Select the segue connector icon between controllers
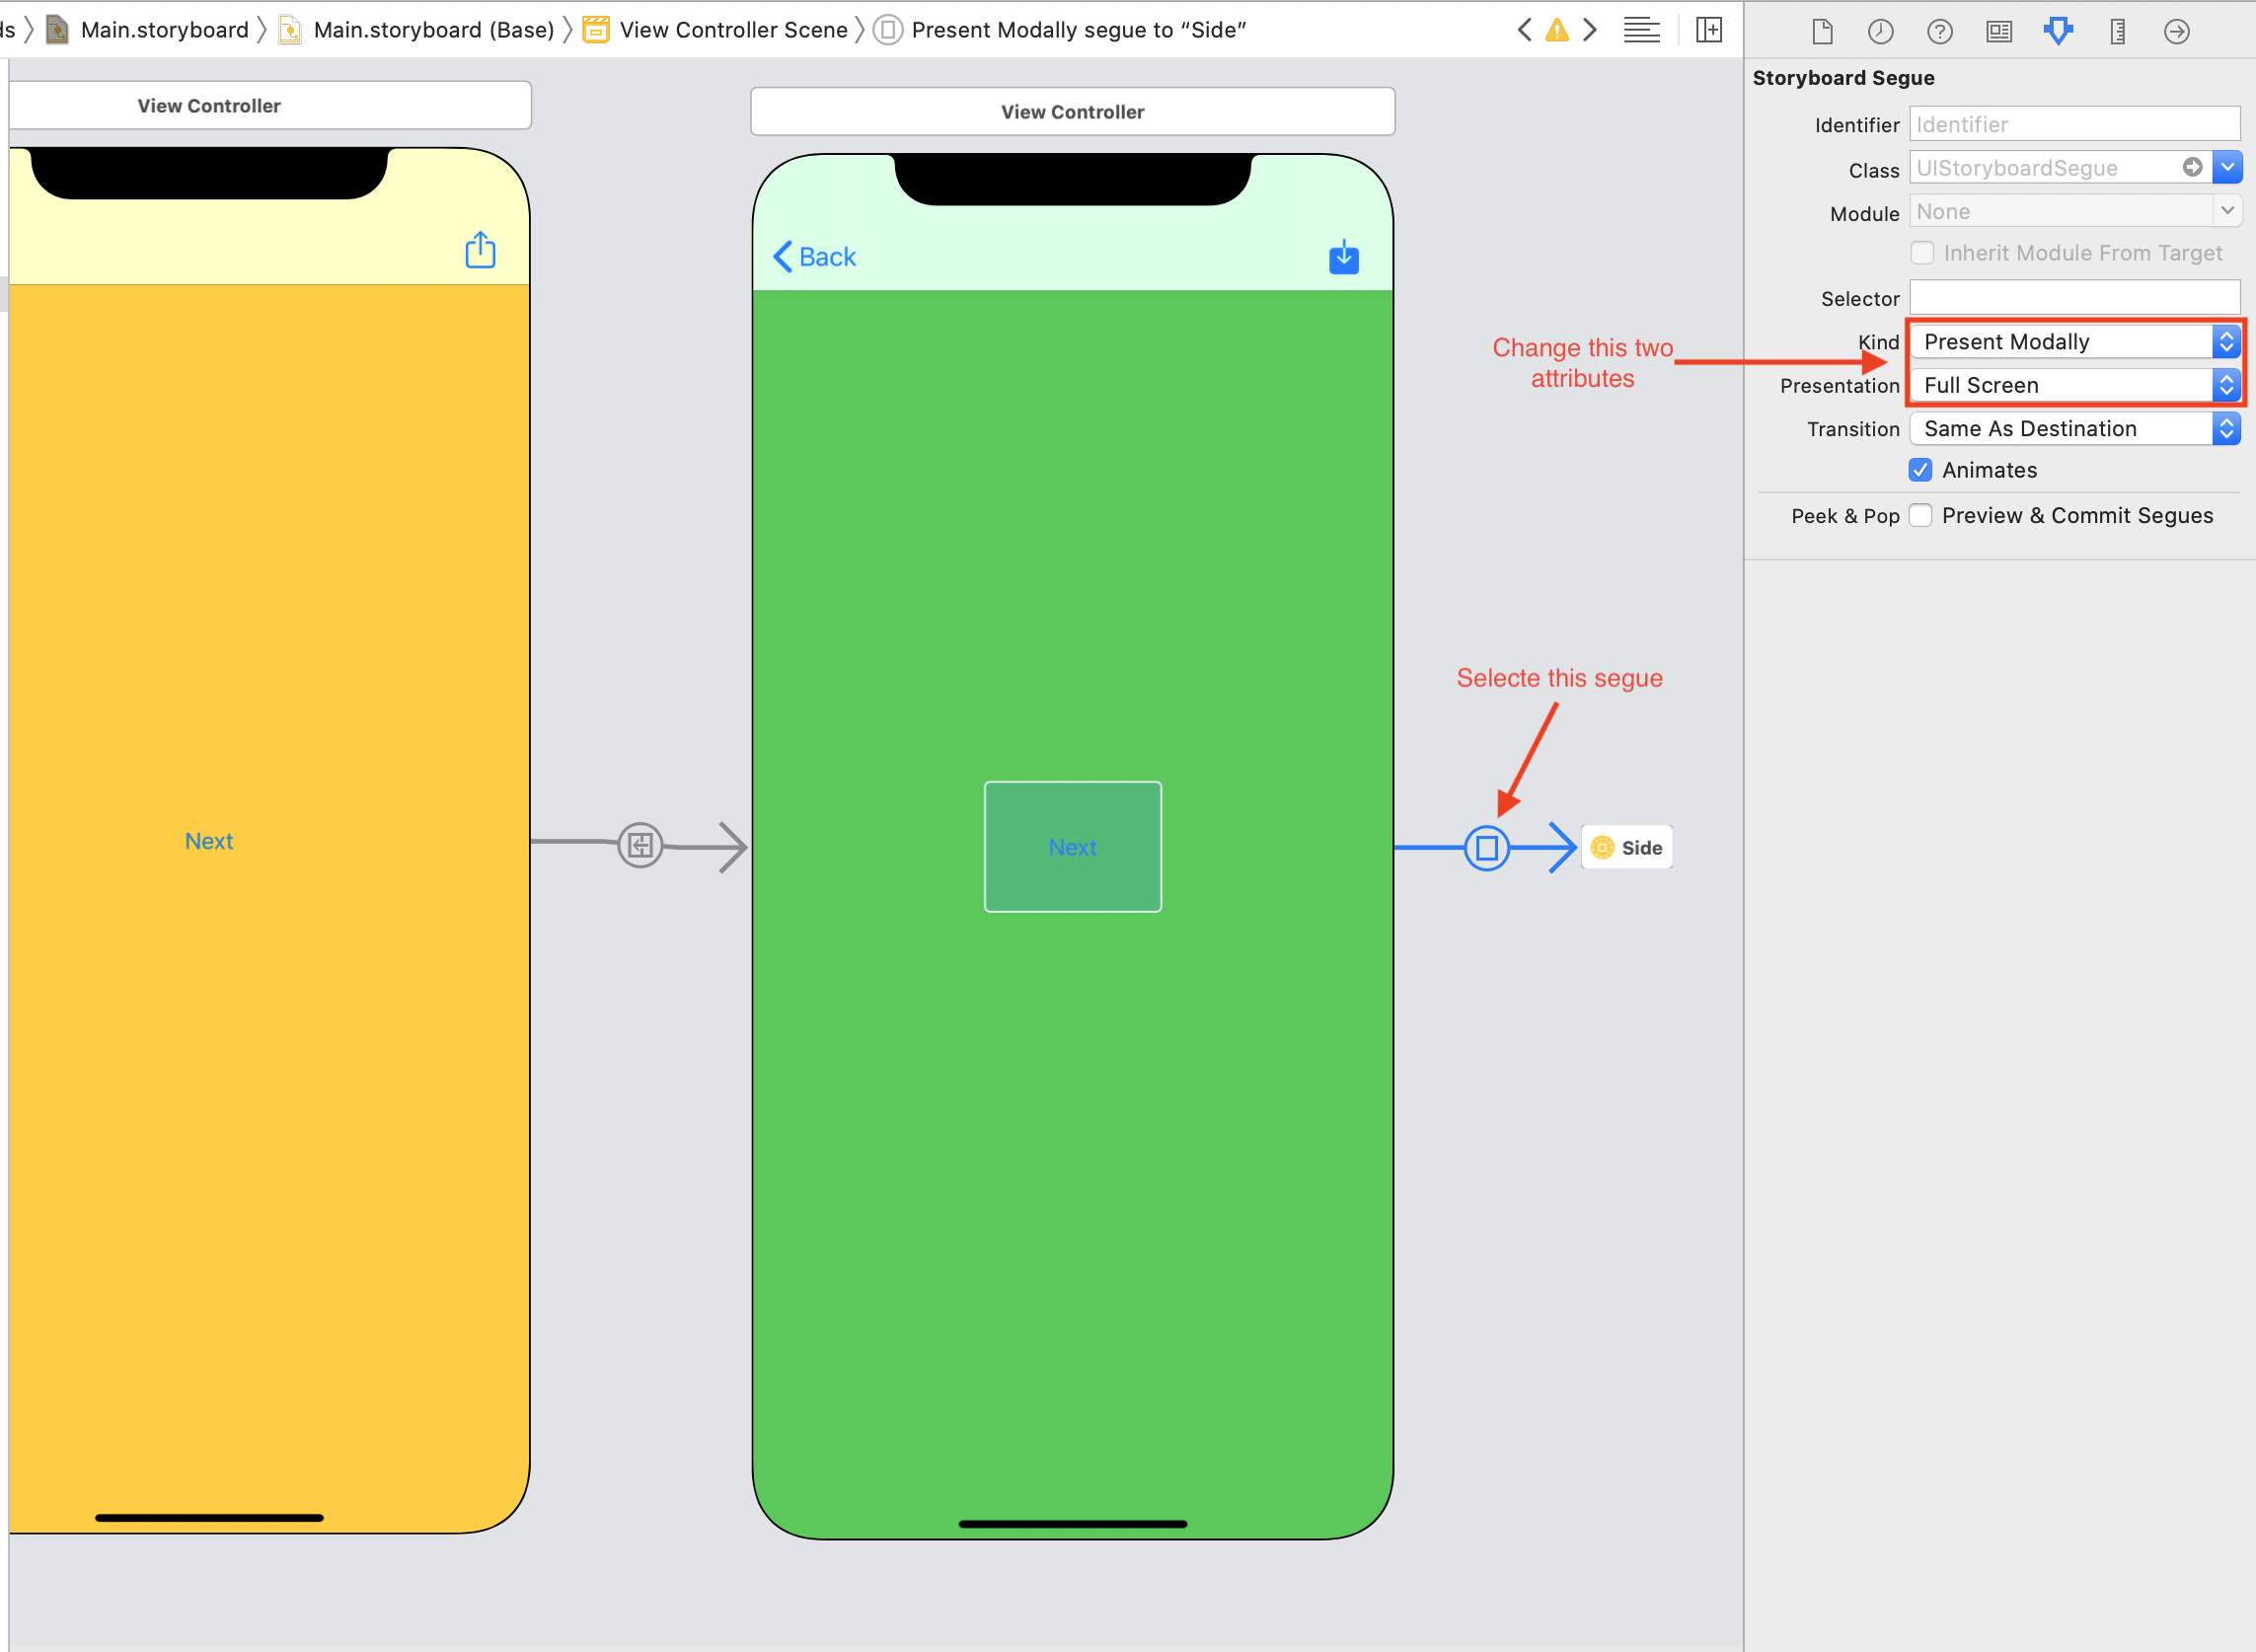This screenshot has width=2256, height=1652. click(1487, 846)
